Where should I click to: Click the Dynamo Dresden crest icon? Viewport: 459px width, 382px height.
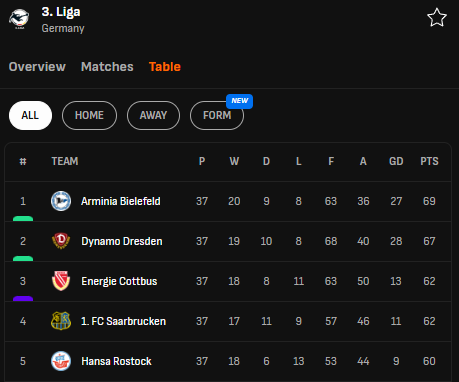(61, 241)
